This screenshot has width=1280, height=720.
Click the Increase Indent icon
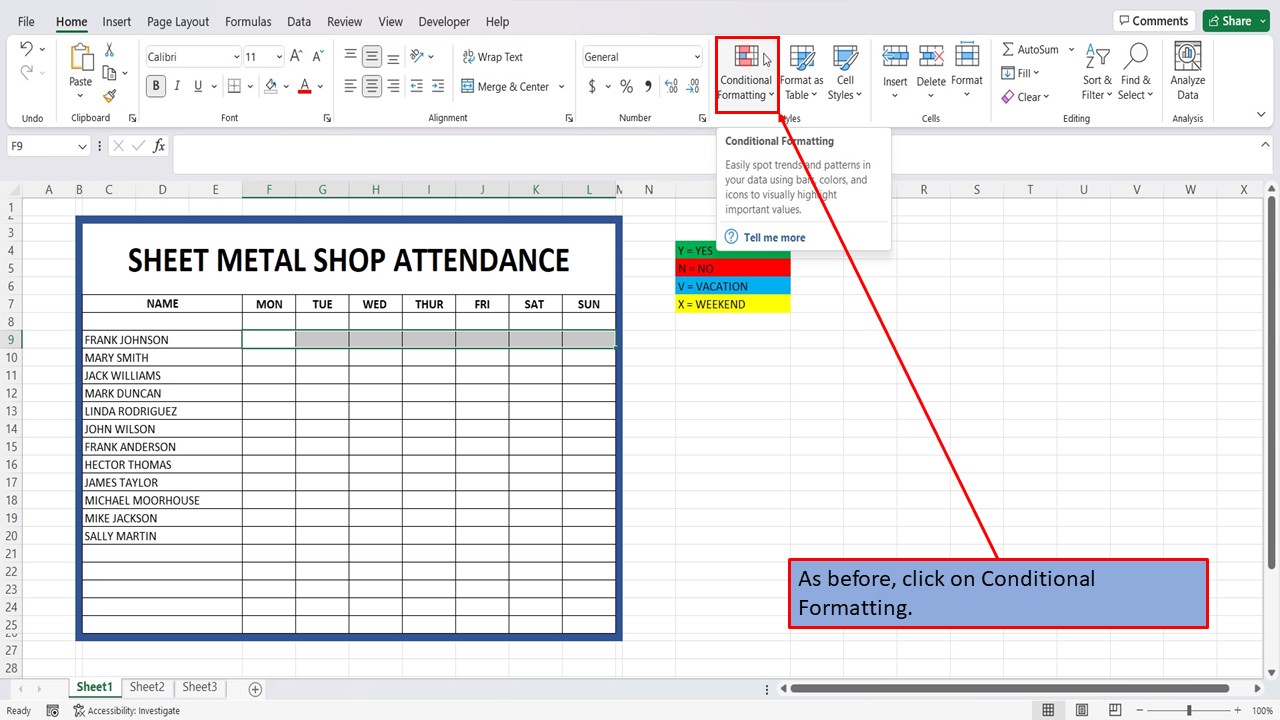click(x=439, y=87)
